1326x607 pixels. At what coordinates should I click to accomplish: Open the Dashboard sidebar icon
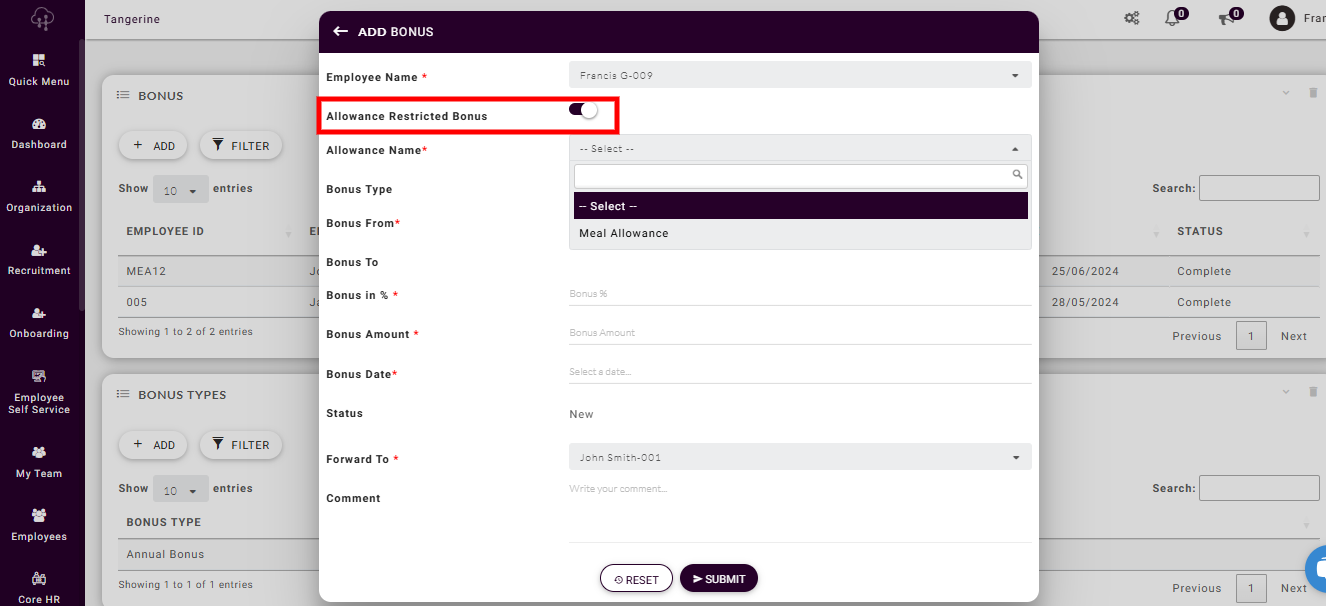coord(39,125)
